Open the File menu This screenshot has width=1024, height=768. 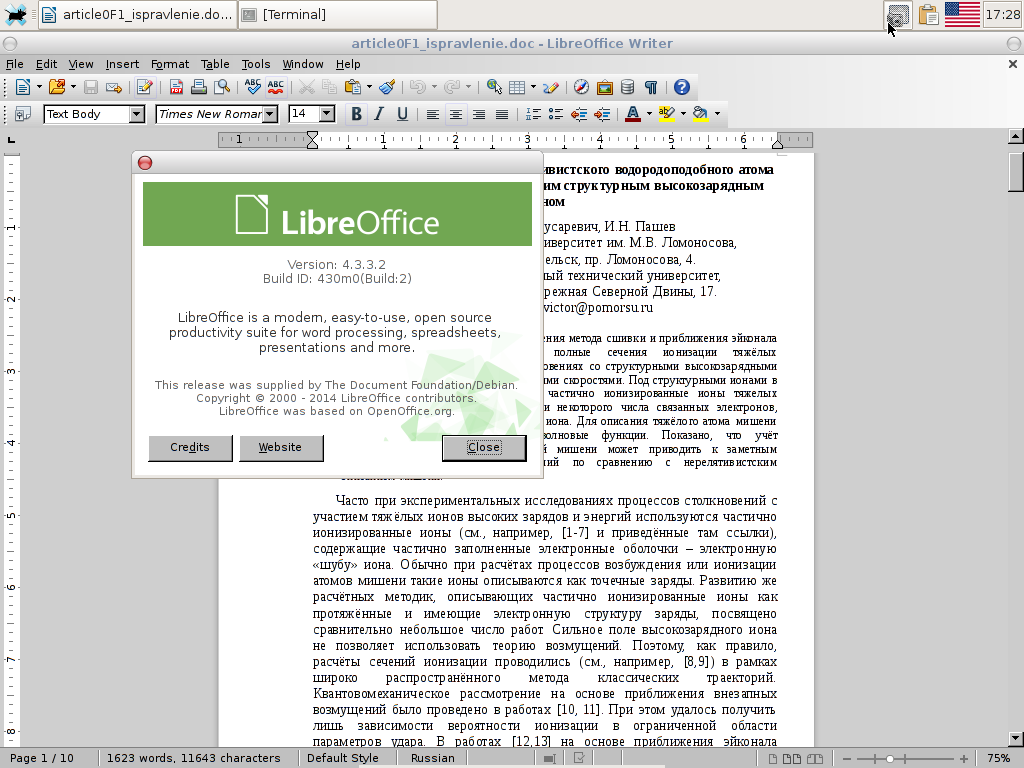(x=14, y=64)
